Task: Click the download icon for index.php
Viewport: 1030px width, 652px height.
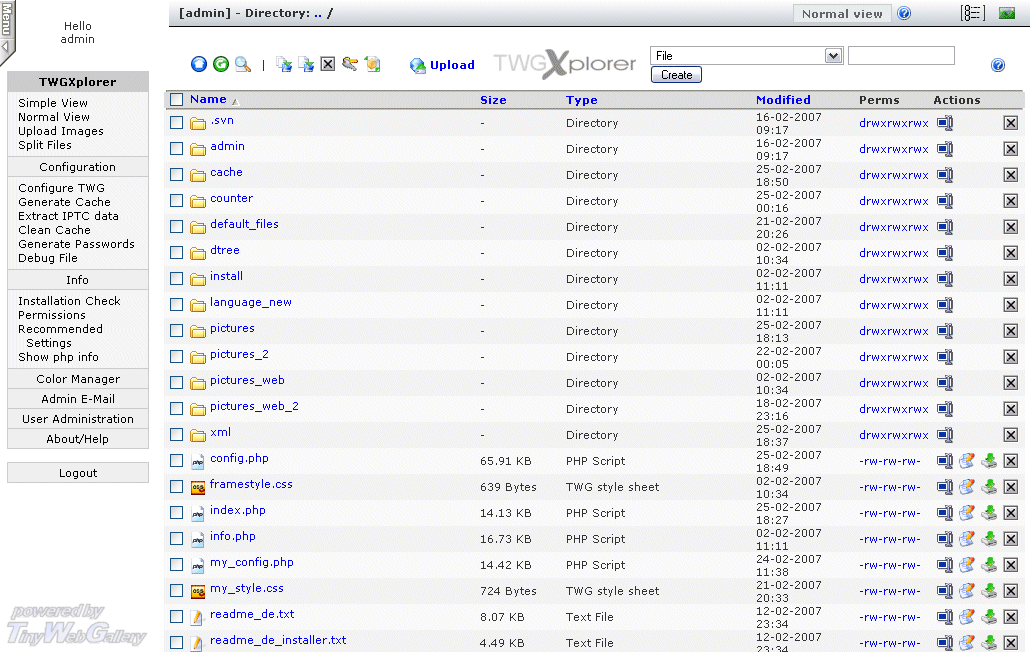Action: coord(989,513)
